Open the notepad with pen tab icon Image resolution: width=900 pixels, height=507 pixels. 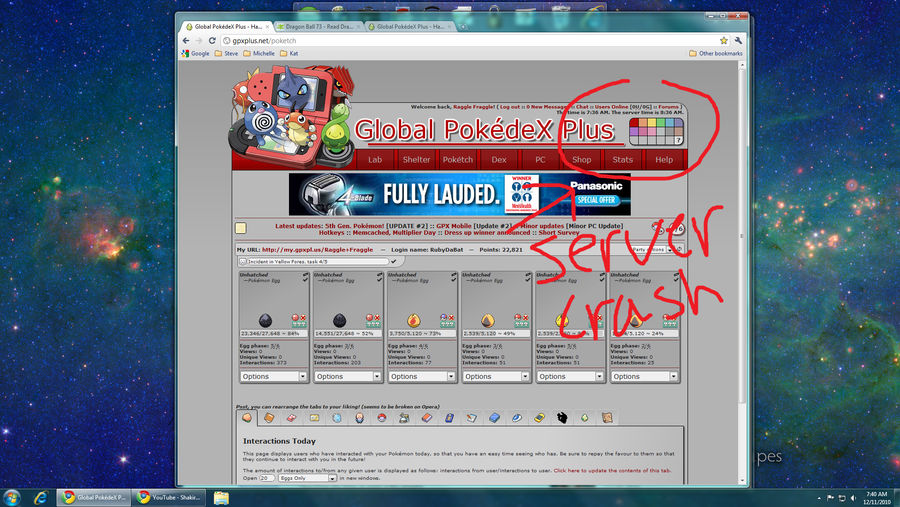[472, 418]
